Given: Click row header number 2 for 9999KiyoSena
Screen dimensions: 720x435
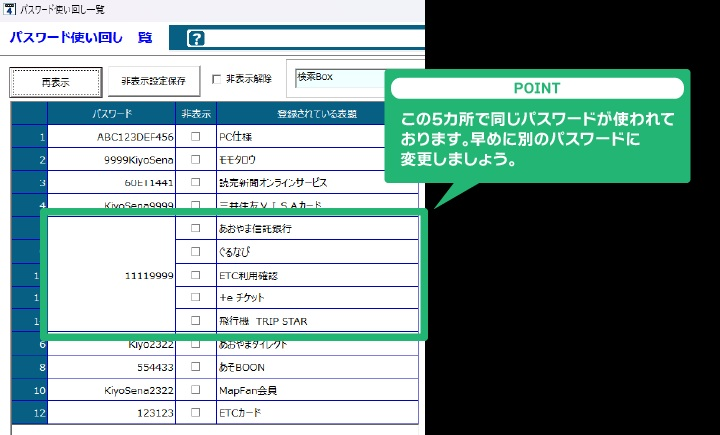Looking at the screenshot, I should pyautogui.click(x=29, y=159).
